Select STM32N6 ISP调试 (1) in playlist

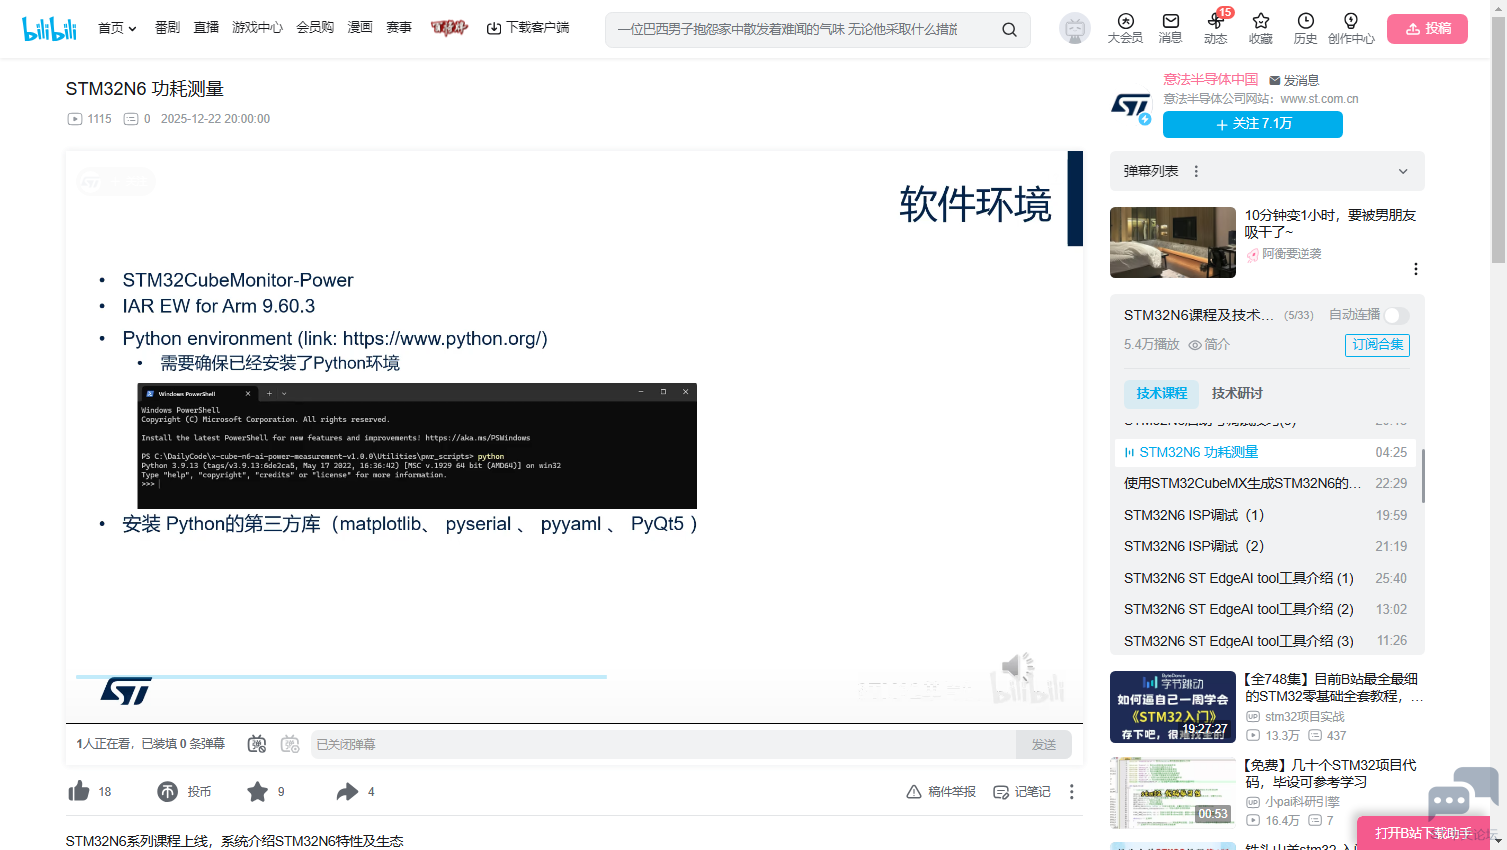[x=1194, y=515]
